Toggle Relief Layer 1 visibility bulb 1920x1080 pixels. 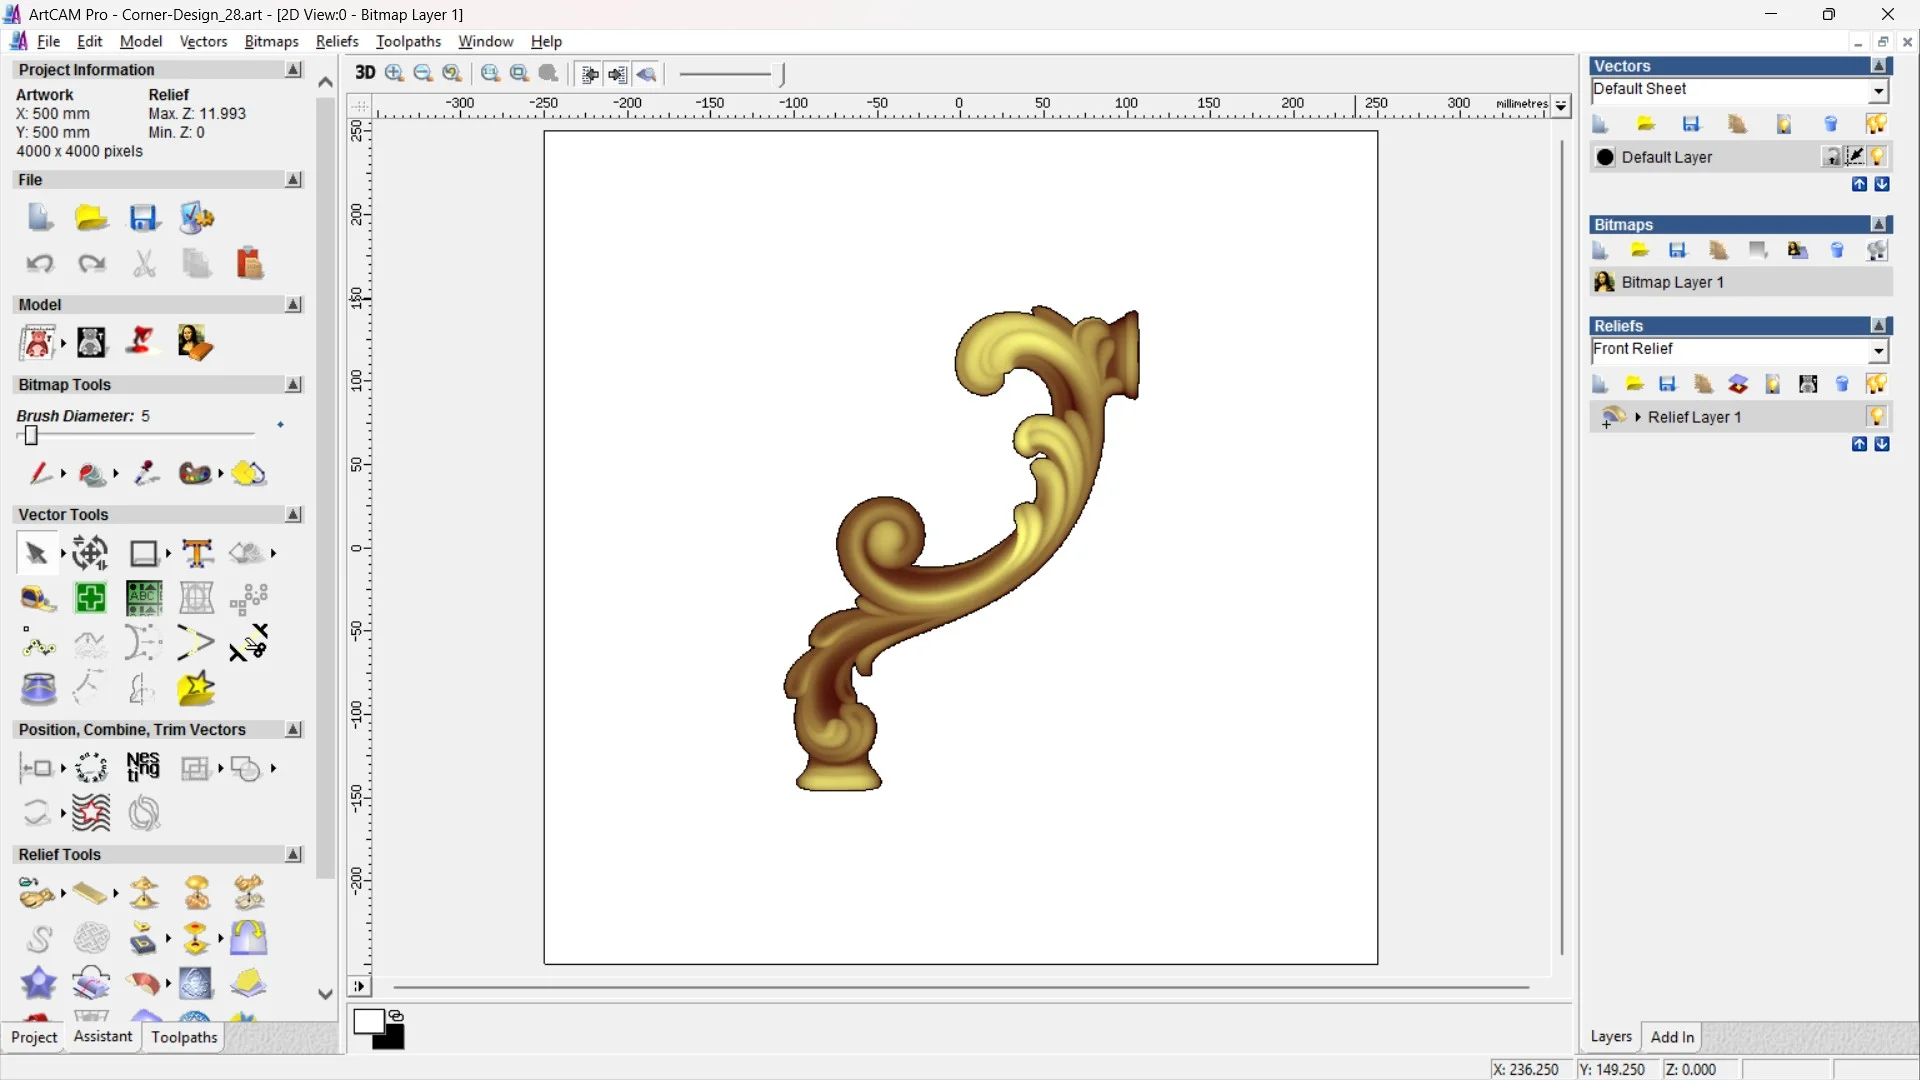(1876, 417)
